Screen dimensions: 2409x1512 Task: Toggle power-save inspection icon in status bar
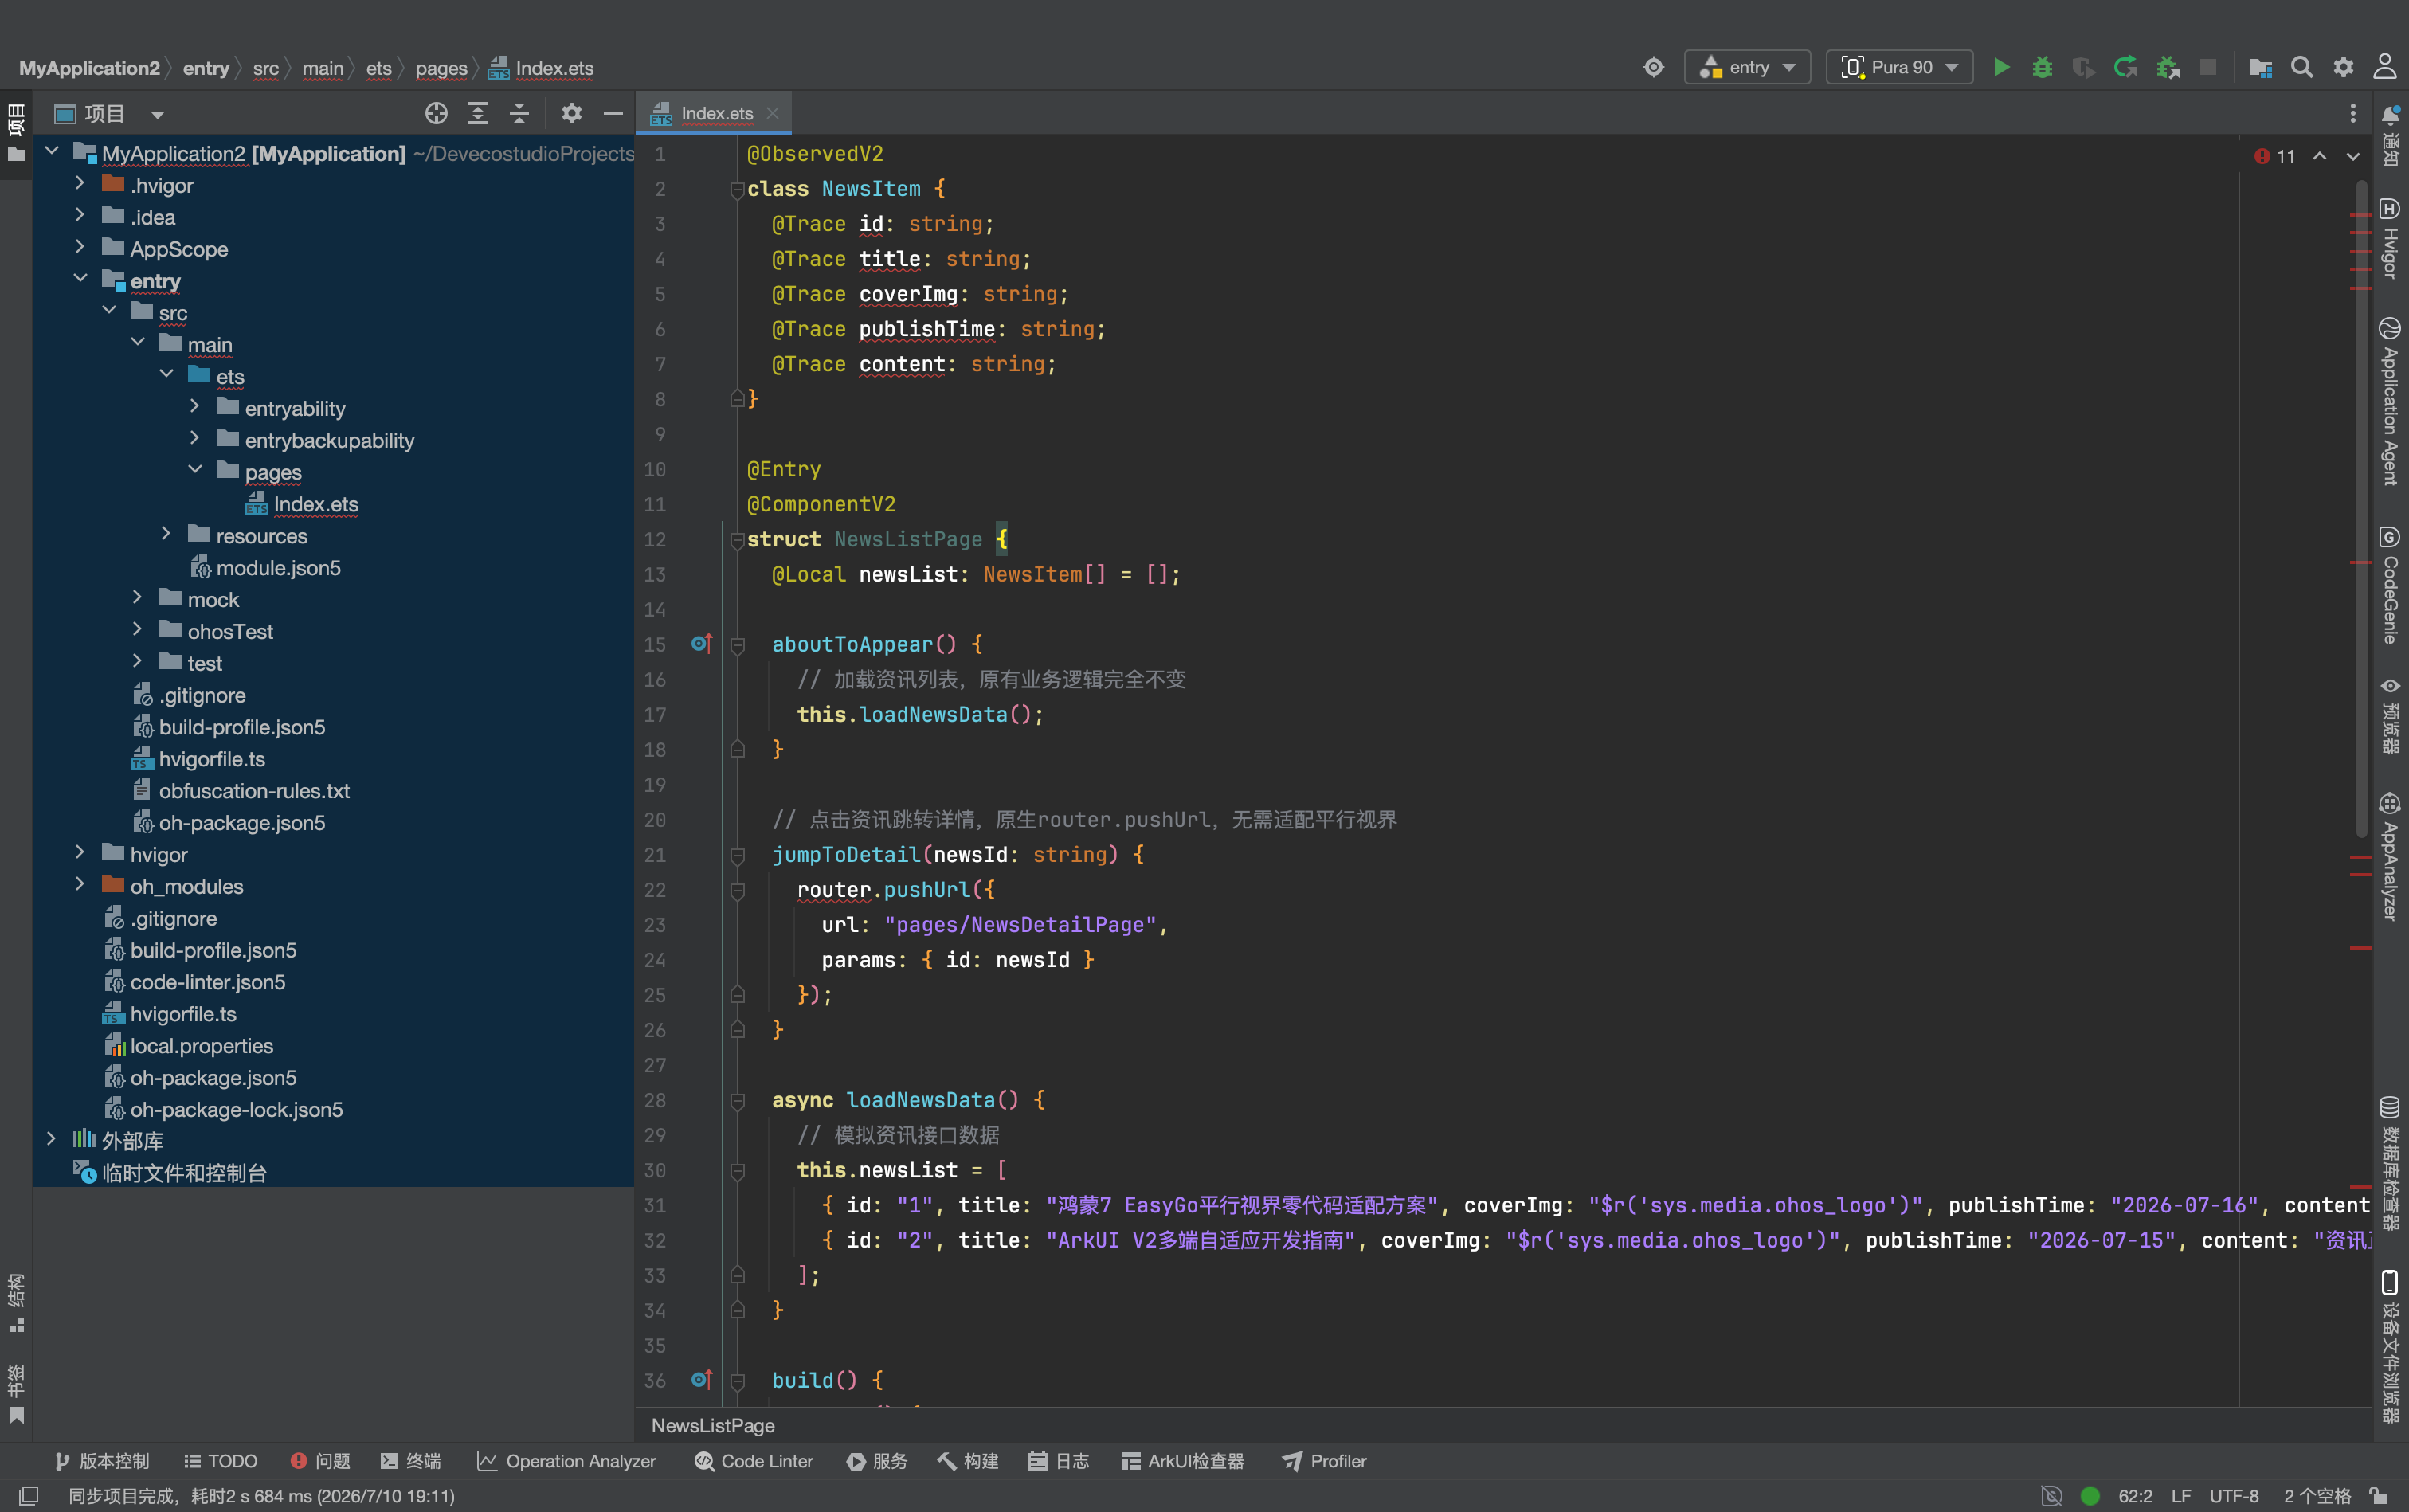[x=2051, y=1496]
